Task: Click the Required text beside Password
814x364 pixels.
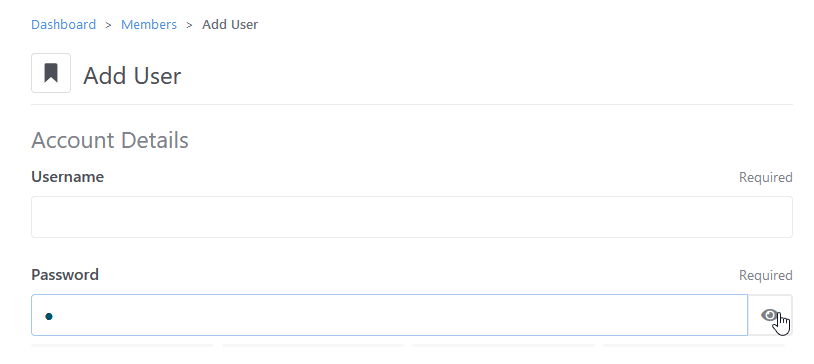Action: pyautogui.click(x=766, y=275)
